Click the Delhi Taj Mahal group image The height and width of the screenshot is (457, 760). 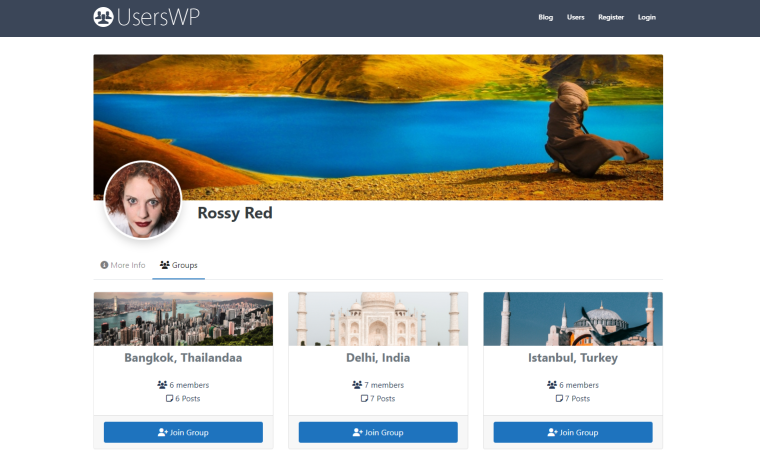click(x=378, y=319)
